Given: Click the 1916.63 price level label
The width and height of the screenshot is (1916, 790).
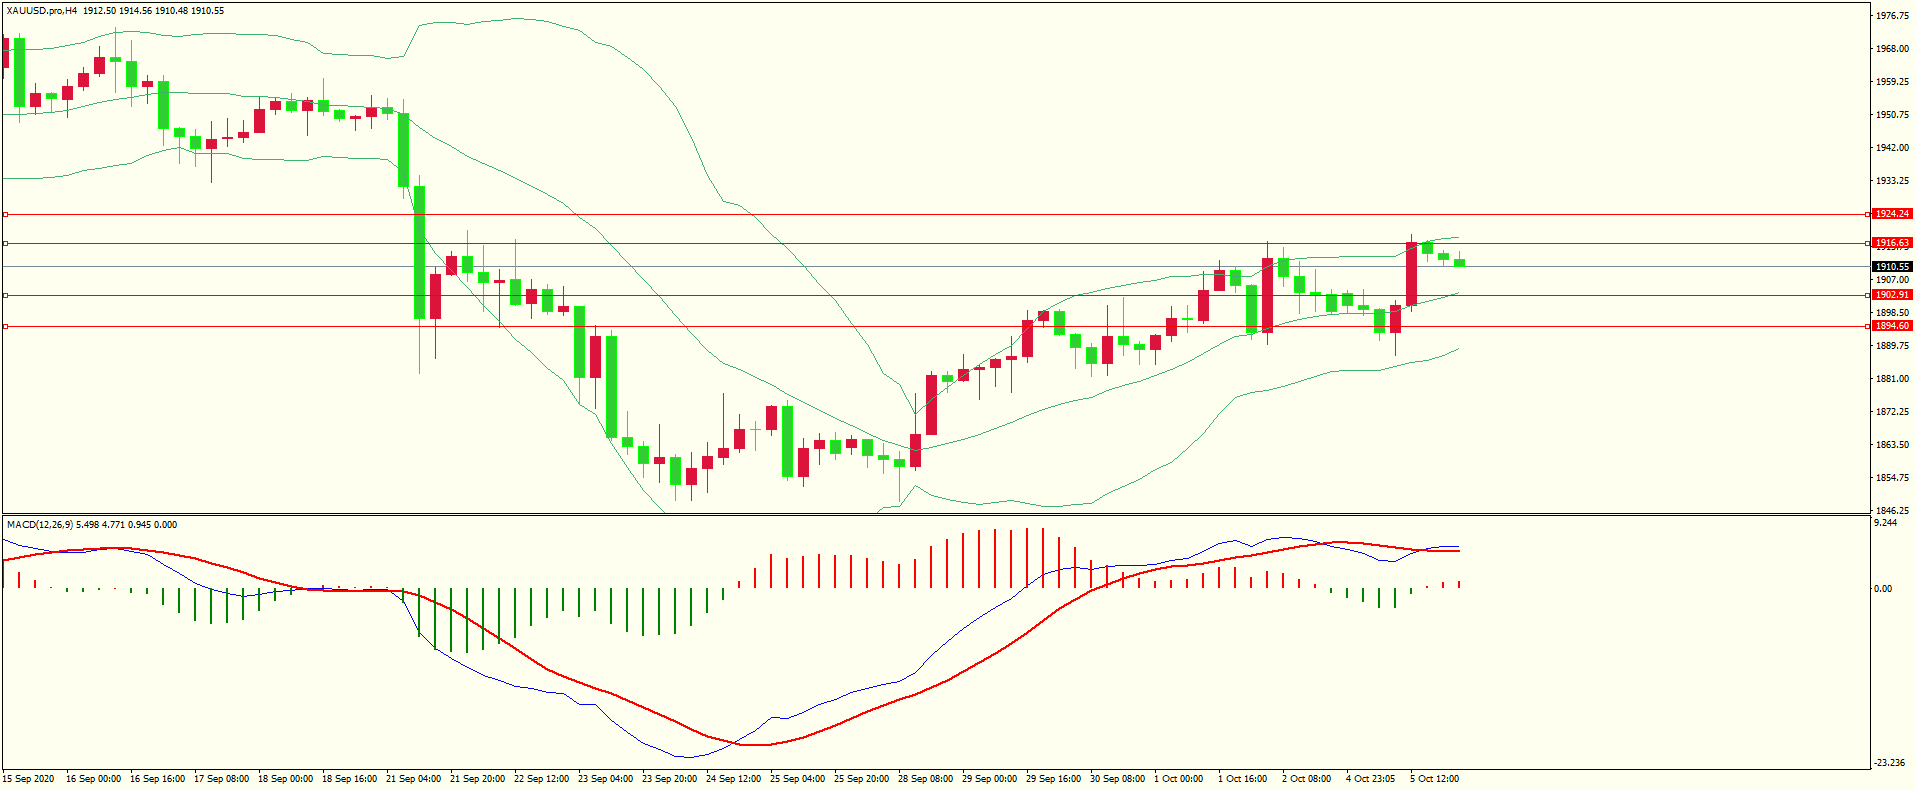Looking at the screenshot, I should [1891, 243].
